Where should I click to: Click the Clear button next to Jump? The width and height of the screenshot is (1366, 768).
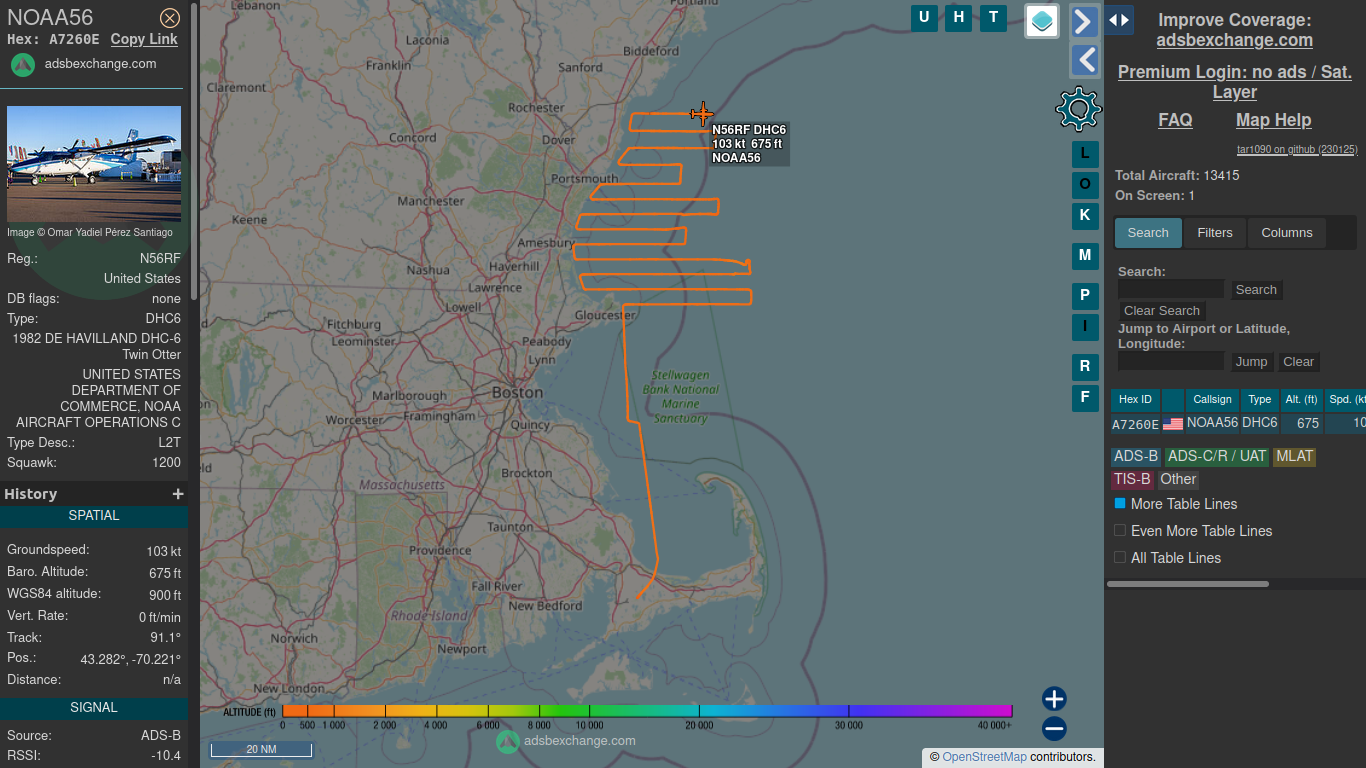point(1299,362)
